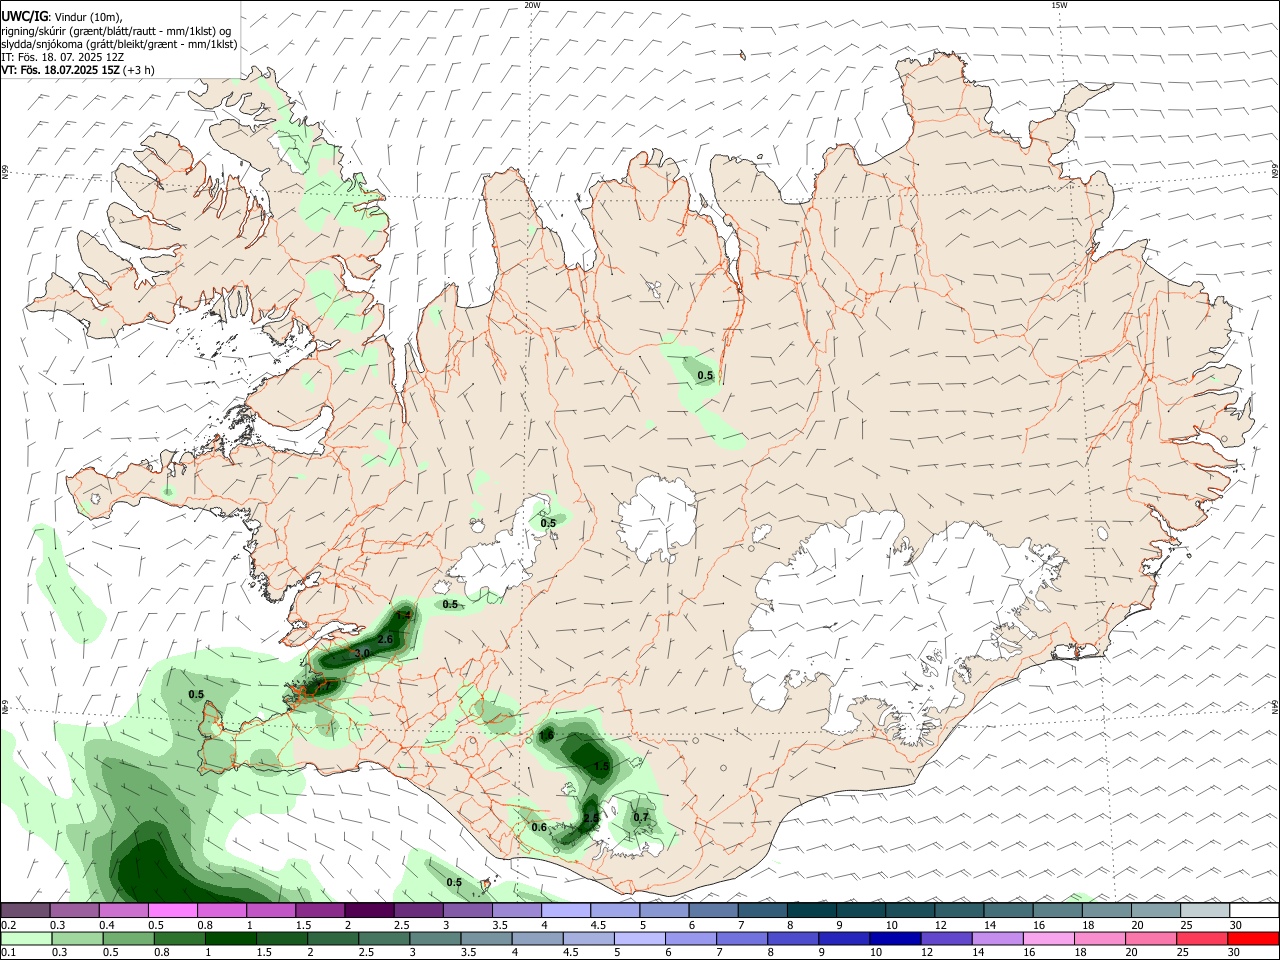Pick the light green 0.1 rain swatch
This screenshot has height=960, width=1280.
click(x=25, y=939)
